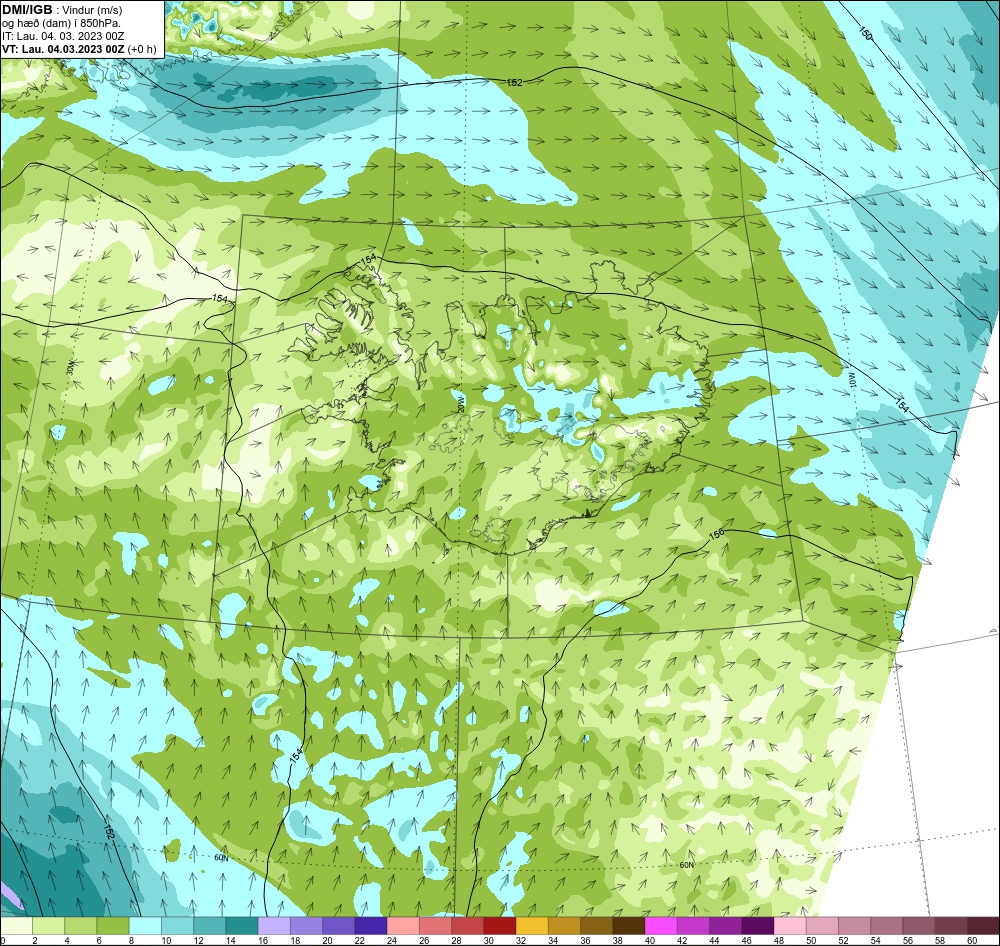
Task: Select the legend swatch between 4 and 6
Action: point(81,925)
